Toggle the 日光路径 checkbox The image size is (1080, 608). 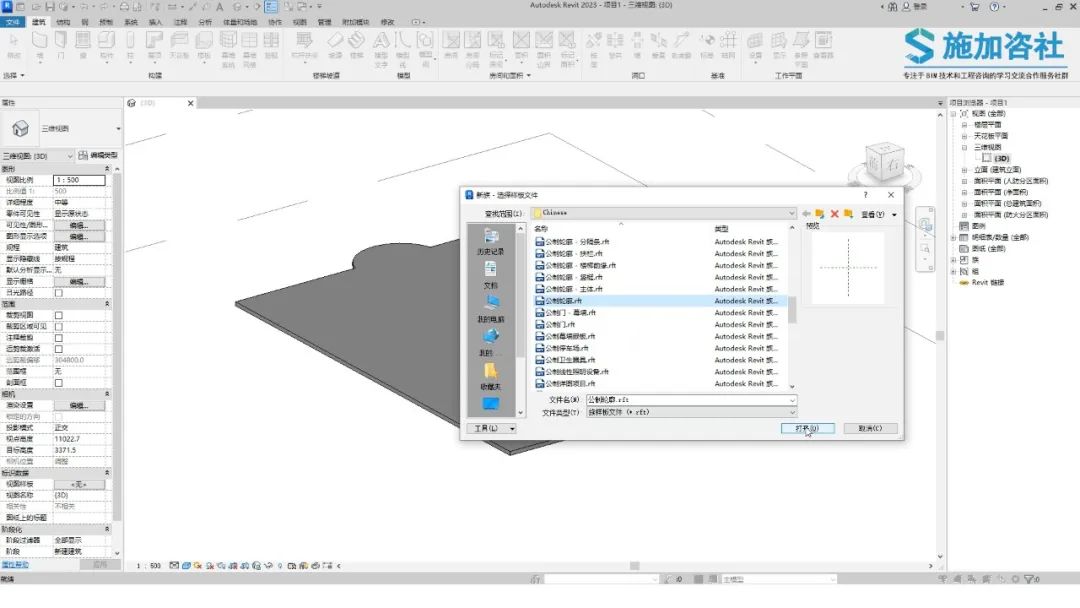(59, 293)
